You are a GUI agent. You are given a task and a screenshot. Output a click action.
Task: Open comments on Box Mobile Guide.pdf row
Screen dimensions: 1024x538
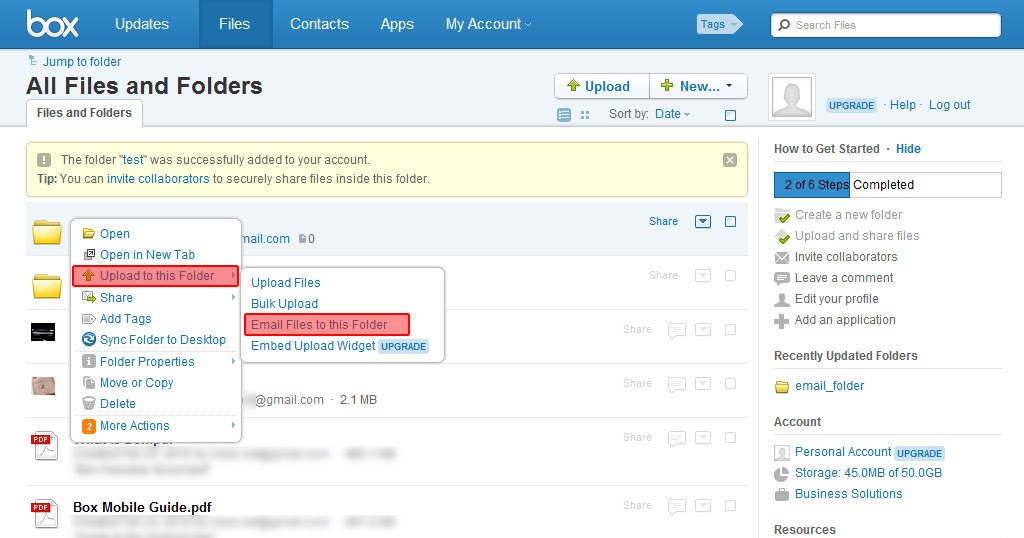coord(677,507)
